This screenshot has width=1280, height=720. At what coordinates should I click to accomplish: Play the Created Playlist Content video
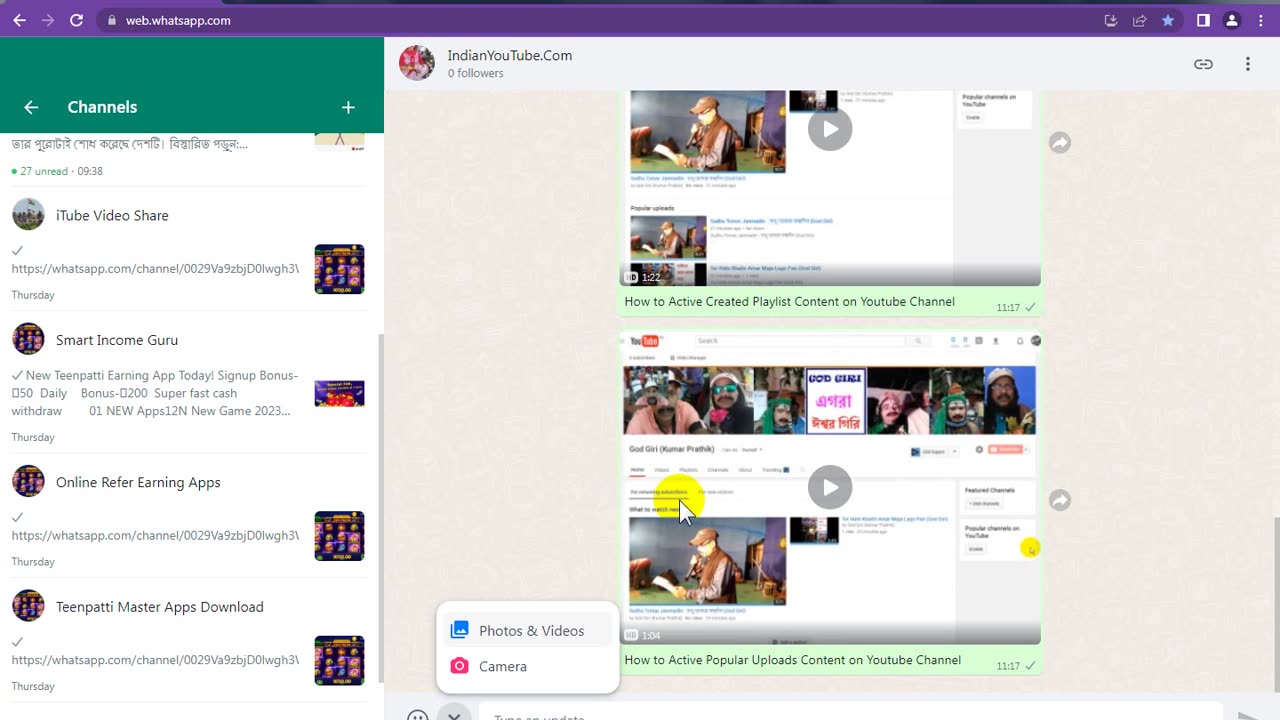coord(830,129)
